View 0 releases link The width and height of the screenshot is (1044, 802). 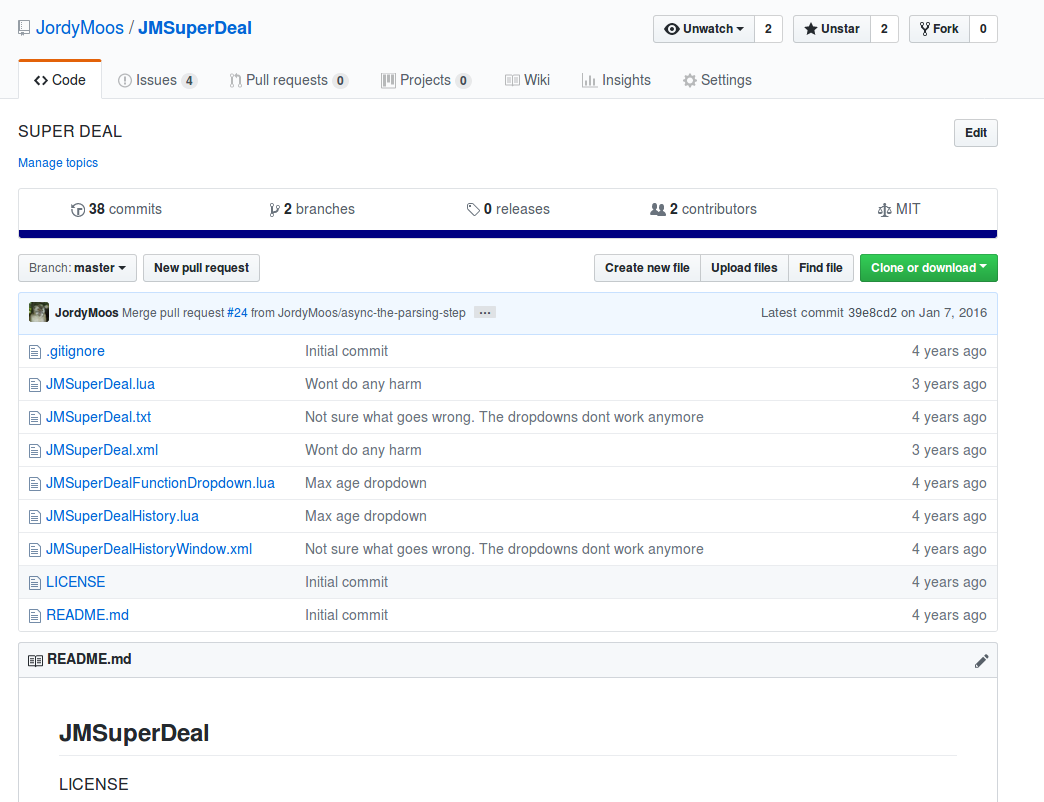(508, 209)
